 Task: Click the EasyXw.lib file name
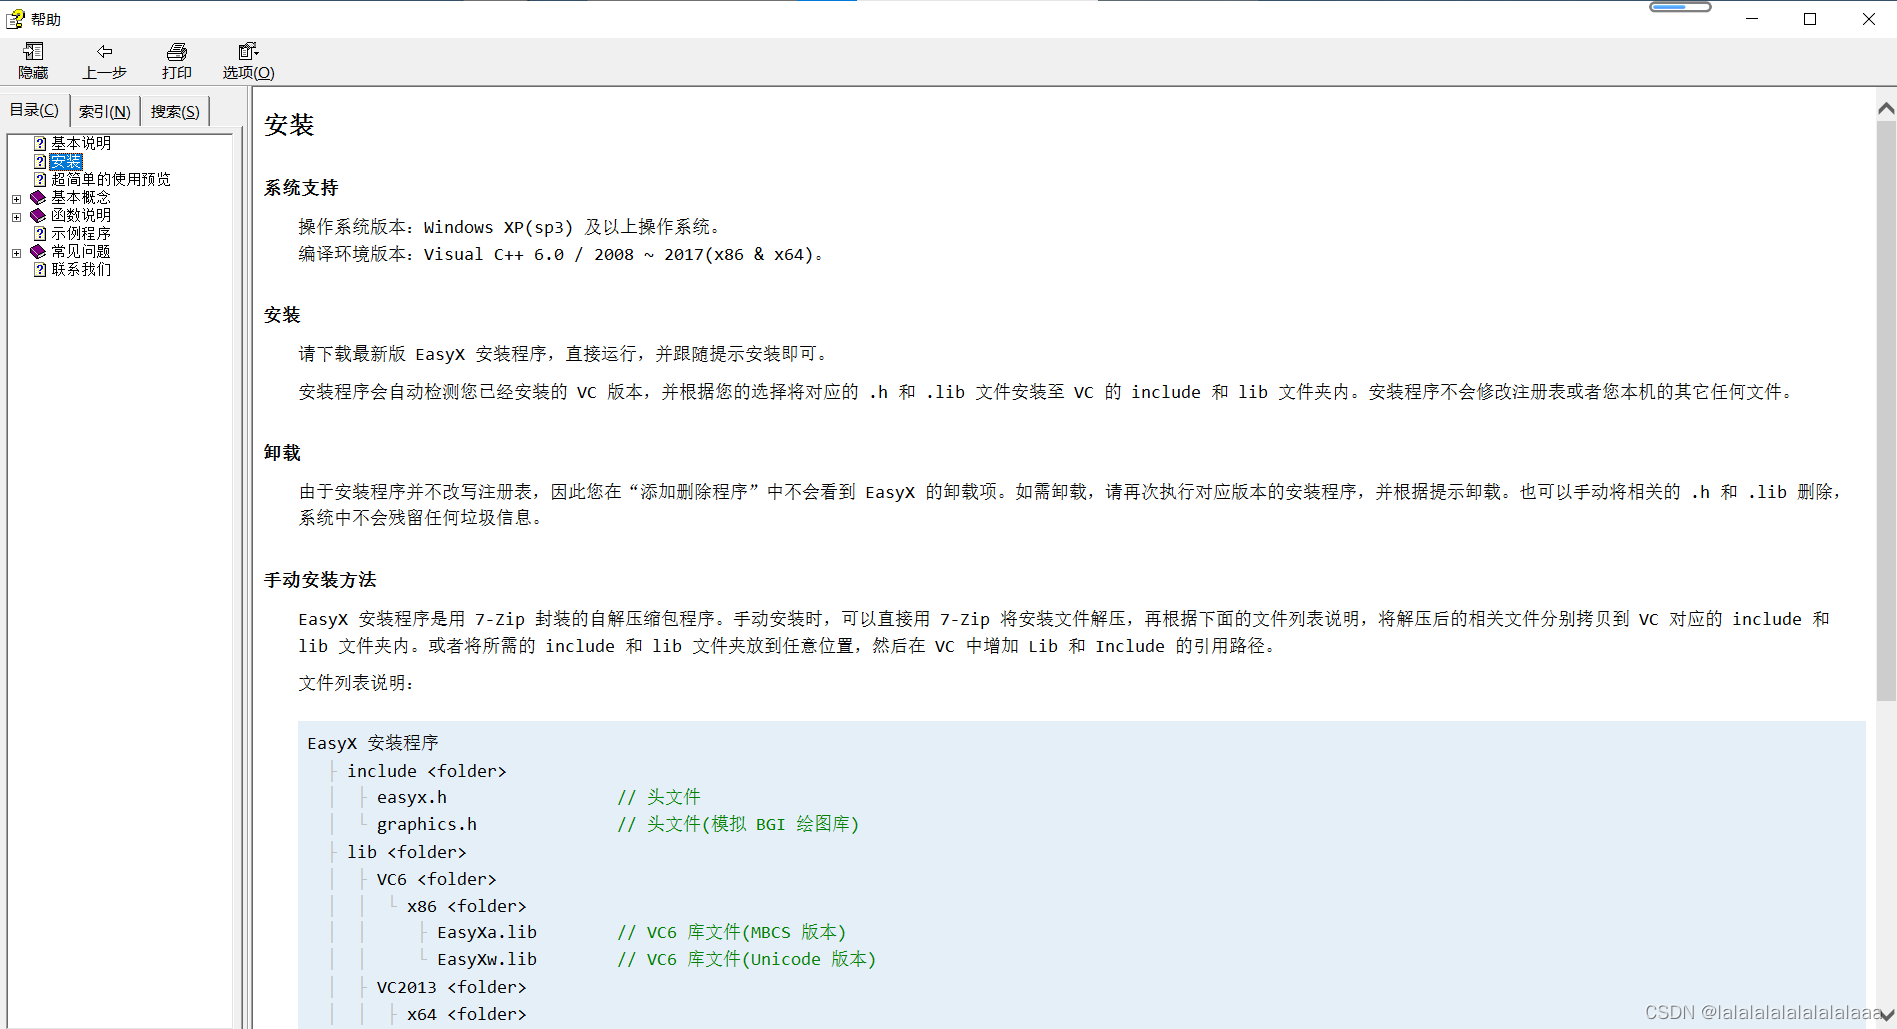click(487, 959)
